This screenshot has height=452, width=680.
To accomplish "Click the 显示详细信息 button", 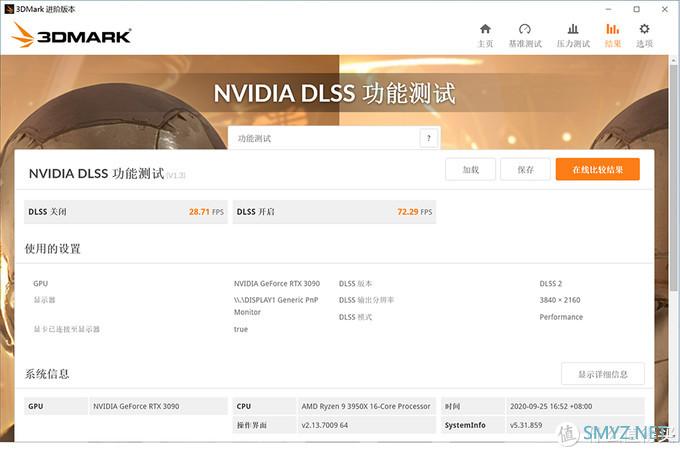I will click(603, 374).
